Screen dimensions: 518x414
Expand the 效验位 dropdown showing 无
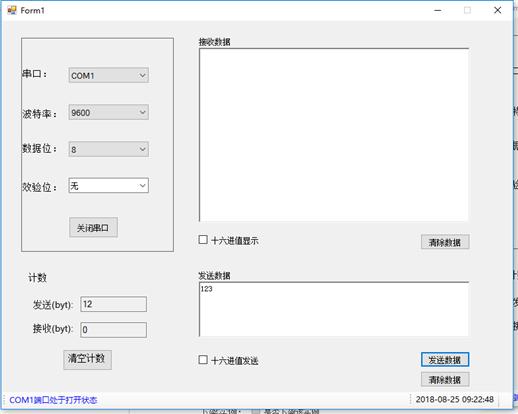tap(109, 185)
